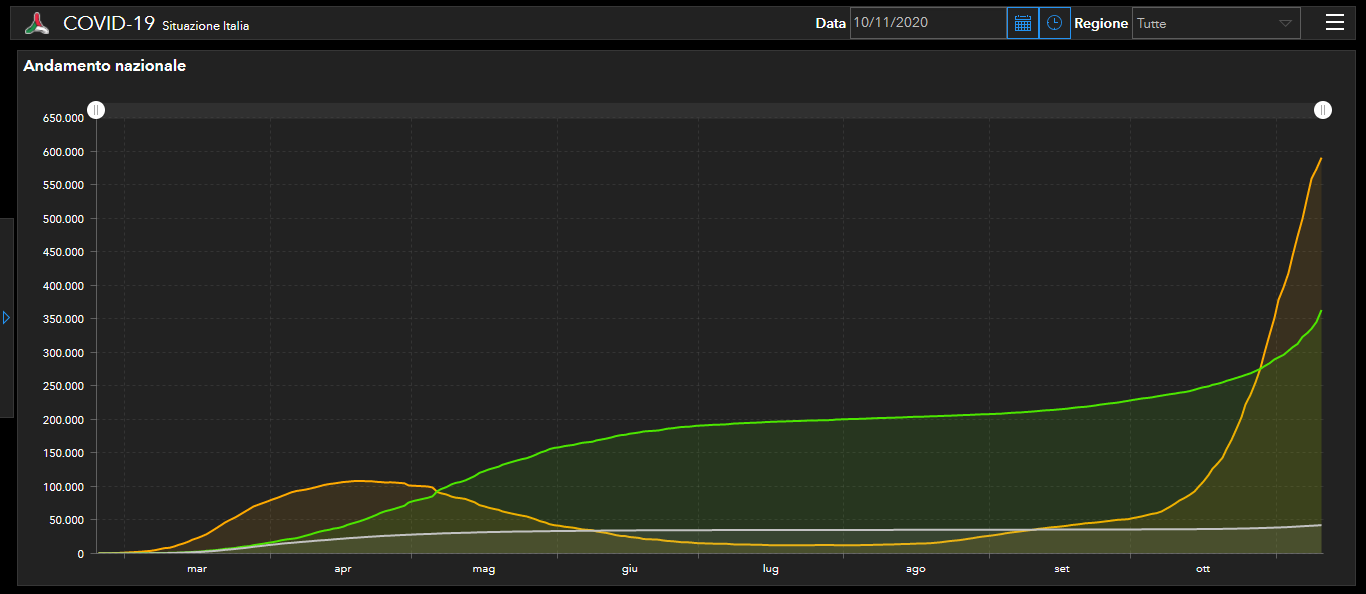This screenshot has width=1366, height=594.
Task: Click the gray line's rightmost end
Action: [1321, 525]
